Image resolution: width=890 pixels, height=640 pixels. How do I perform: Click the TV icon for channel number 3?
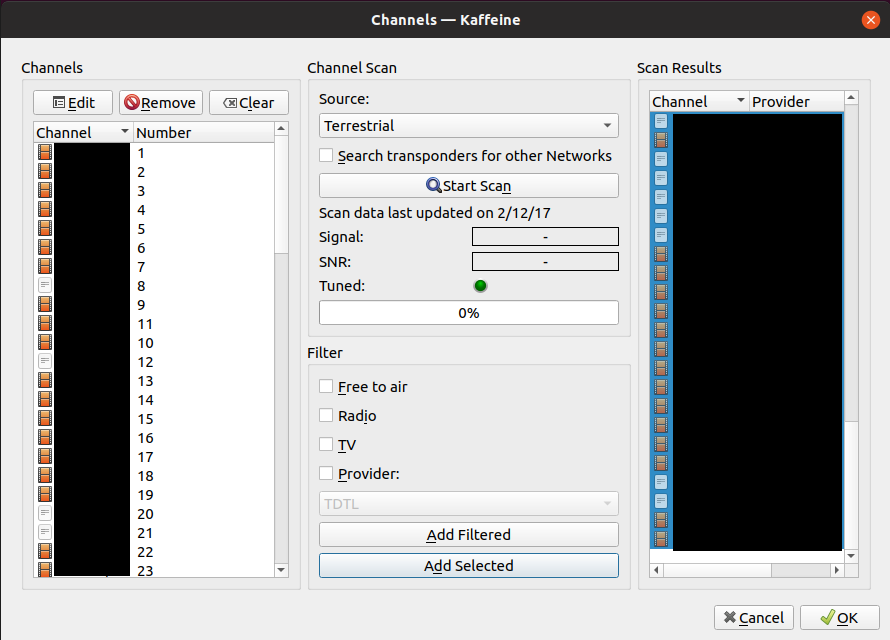click(45, 190)
